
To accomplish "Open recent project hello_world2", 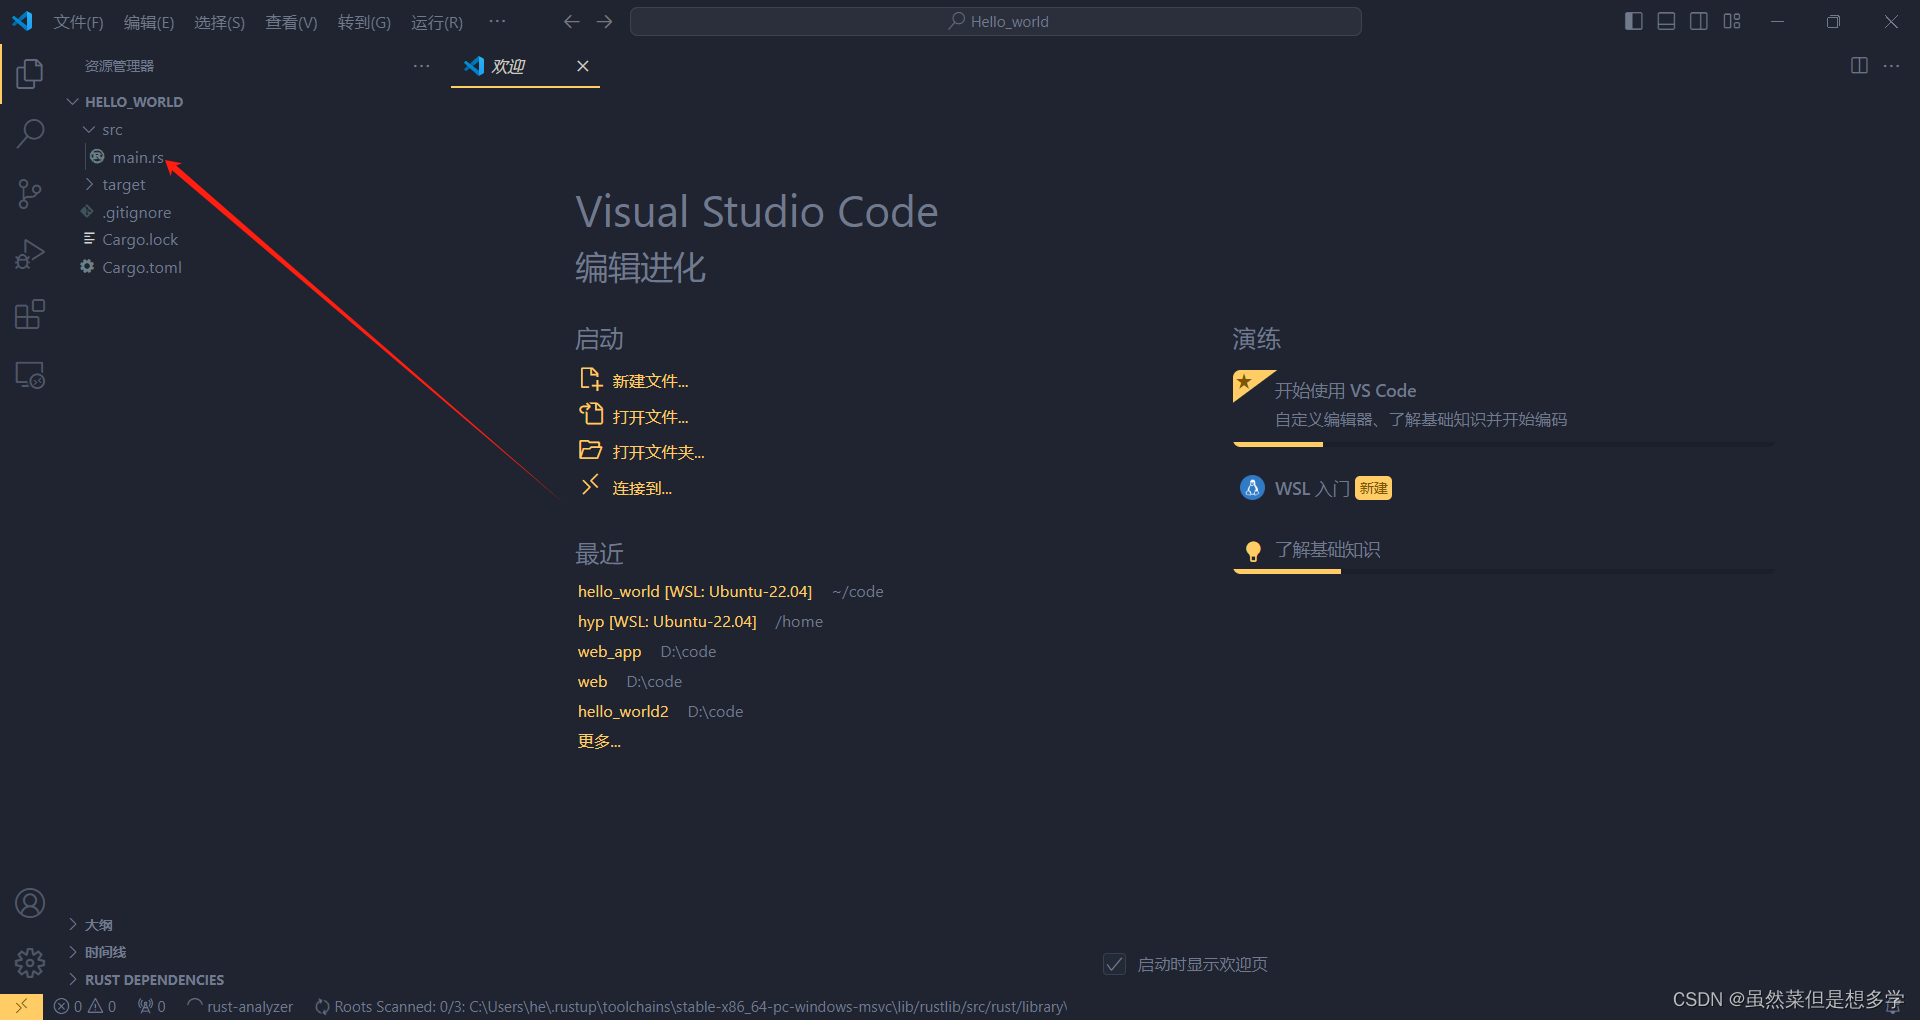I will (x=622, y=711).
